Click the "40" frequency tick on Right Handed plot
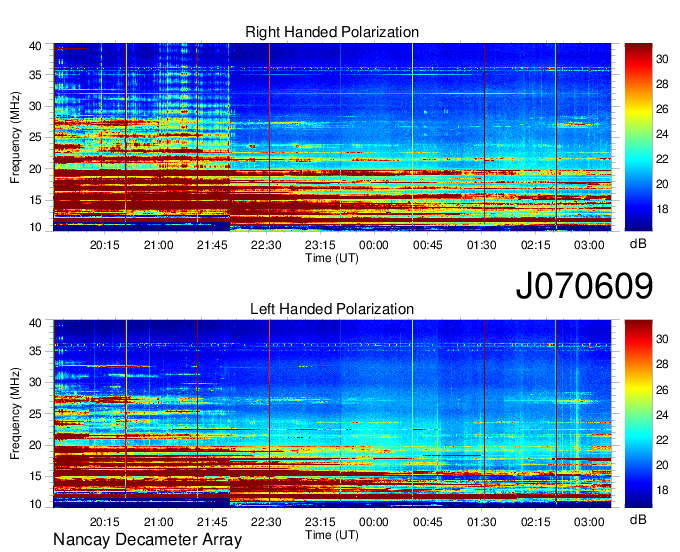Screen dimensions: 680x552 click(x=35, y=46)
